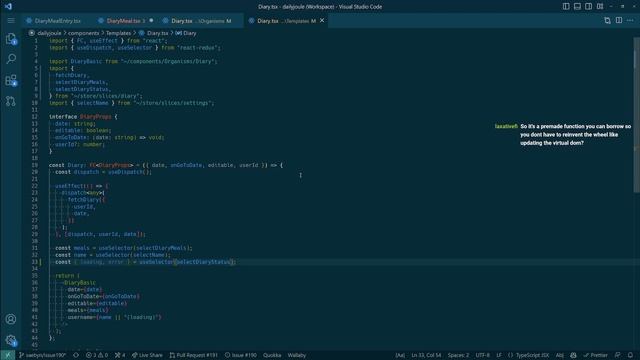This screenshot has width=640, height=360.
Task: Change UTF-8 file encoding
Action: click(x=482, y=355)
